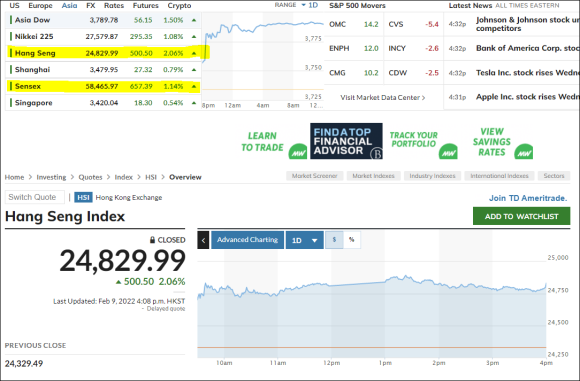Open the US markets tab

point(14,6)
